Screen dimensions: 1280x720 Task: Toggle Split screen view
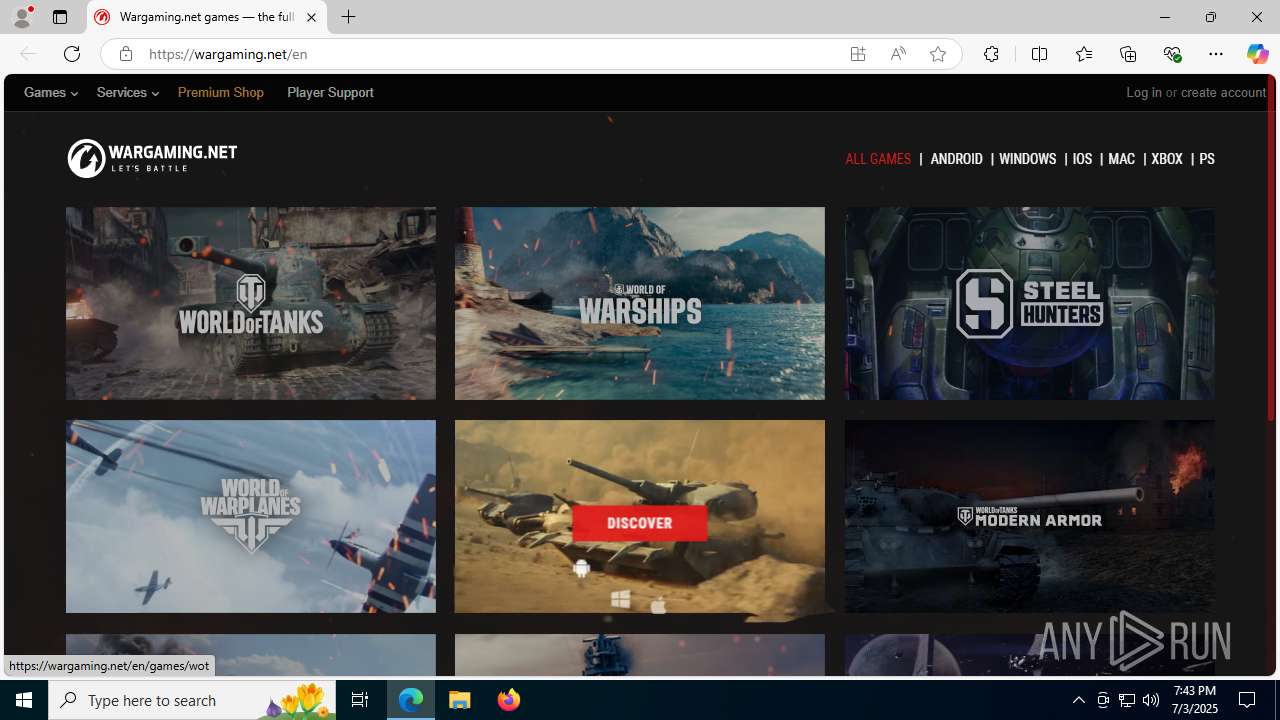pyautogui.click(x=1039, y=54)
